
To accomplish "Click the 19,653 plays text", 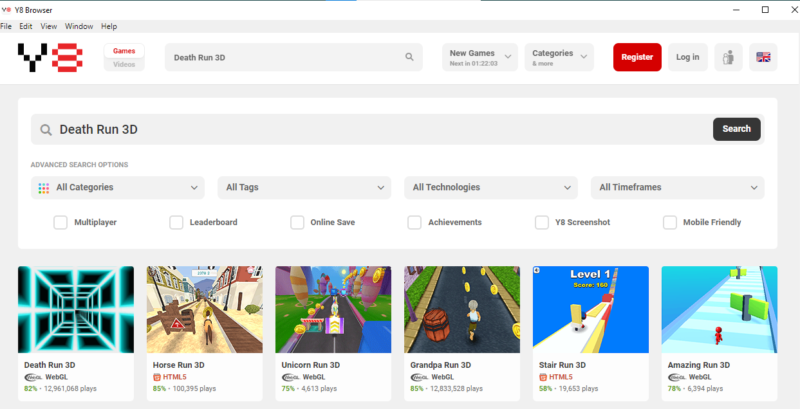I will pyautogui.click(x=579, y=389).
